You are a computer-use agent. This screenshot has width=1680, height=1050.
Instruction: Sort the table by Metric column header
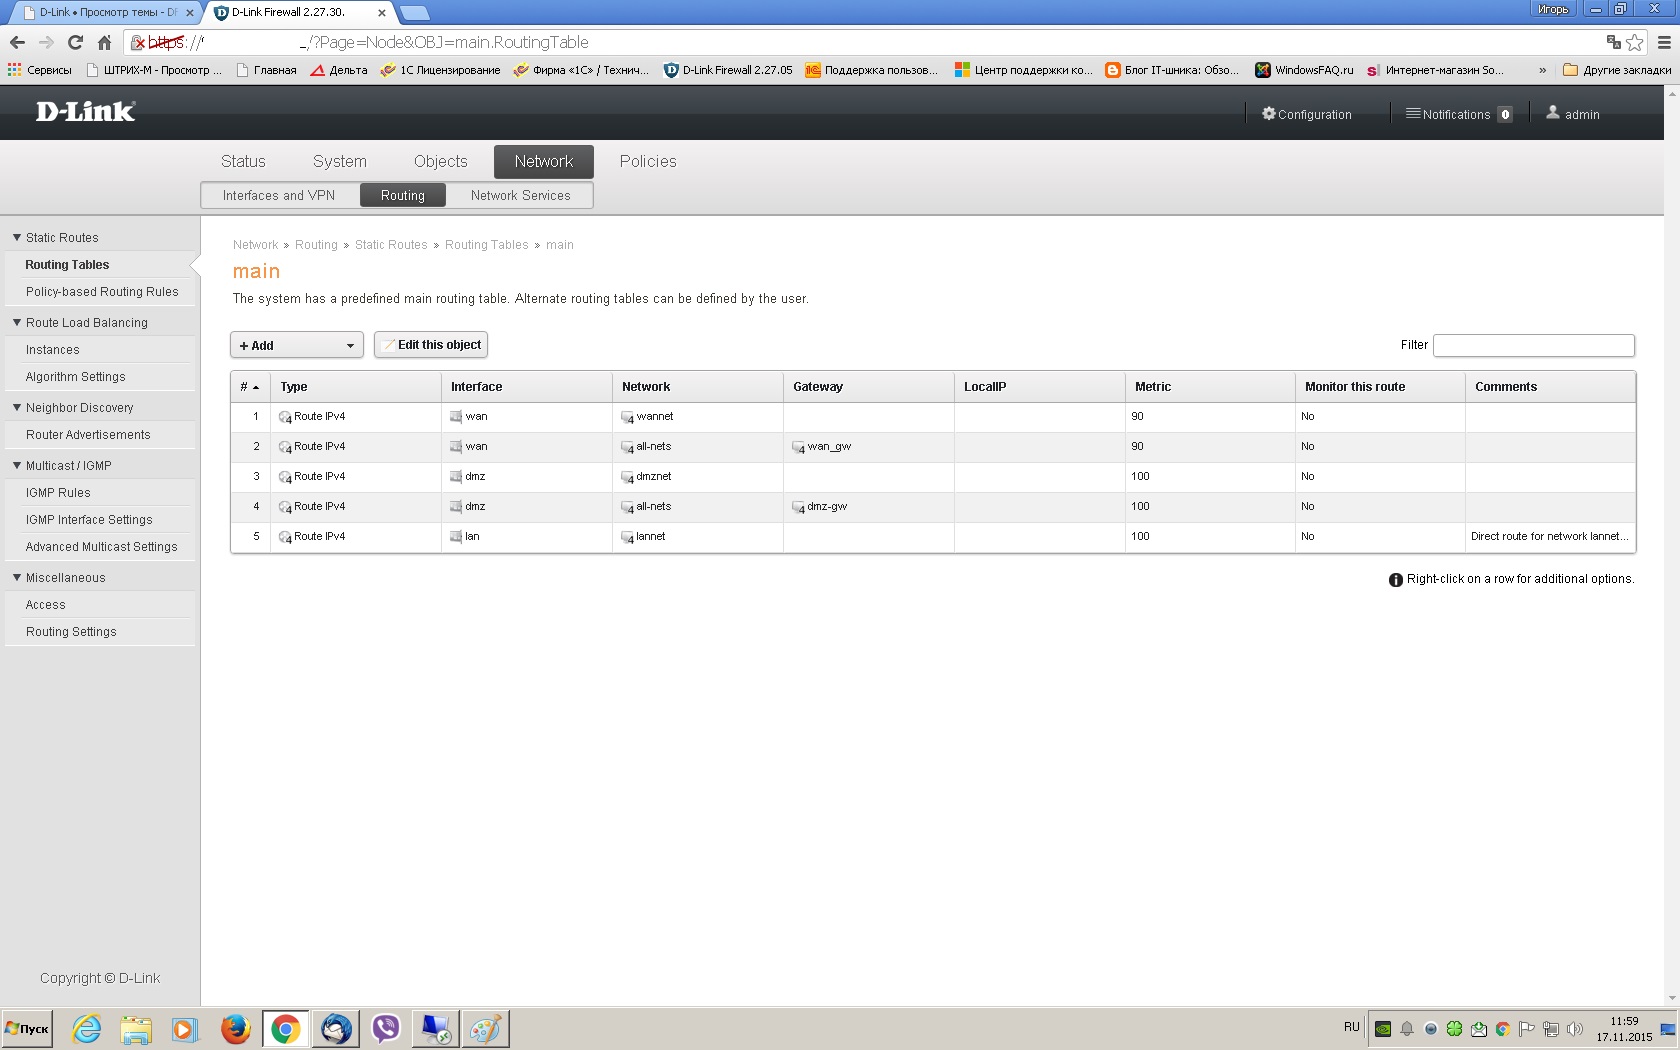(x=1153, y=387)
